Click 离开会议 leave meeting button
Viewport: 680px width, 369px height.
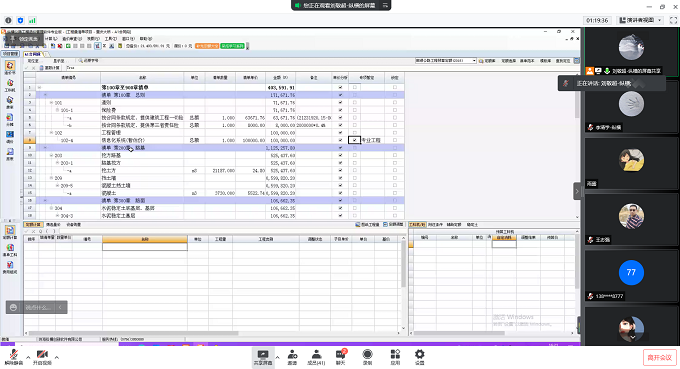(659, 357)
